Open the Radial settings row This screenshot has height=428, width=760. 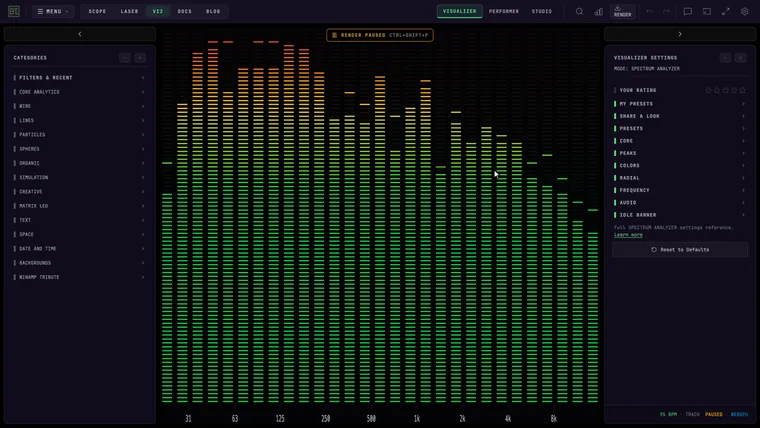click(x=680, y=178)
